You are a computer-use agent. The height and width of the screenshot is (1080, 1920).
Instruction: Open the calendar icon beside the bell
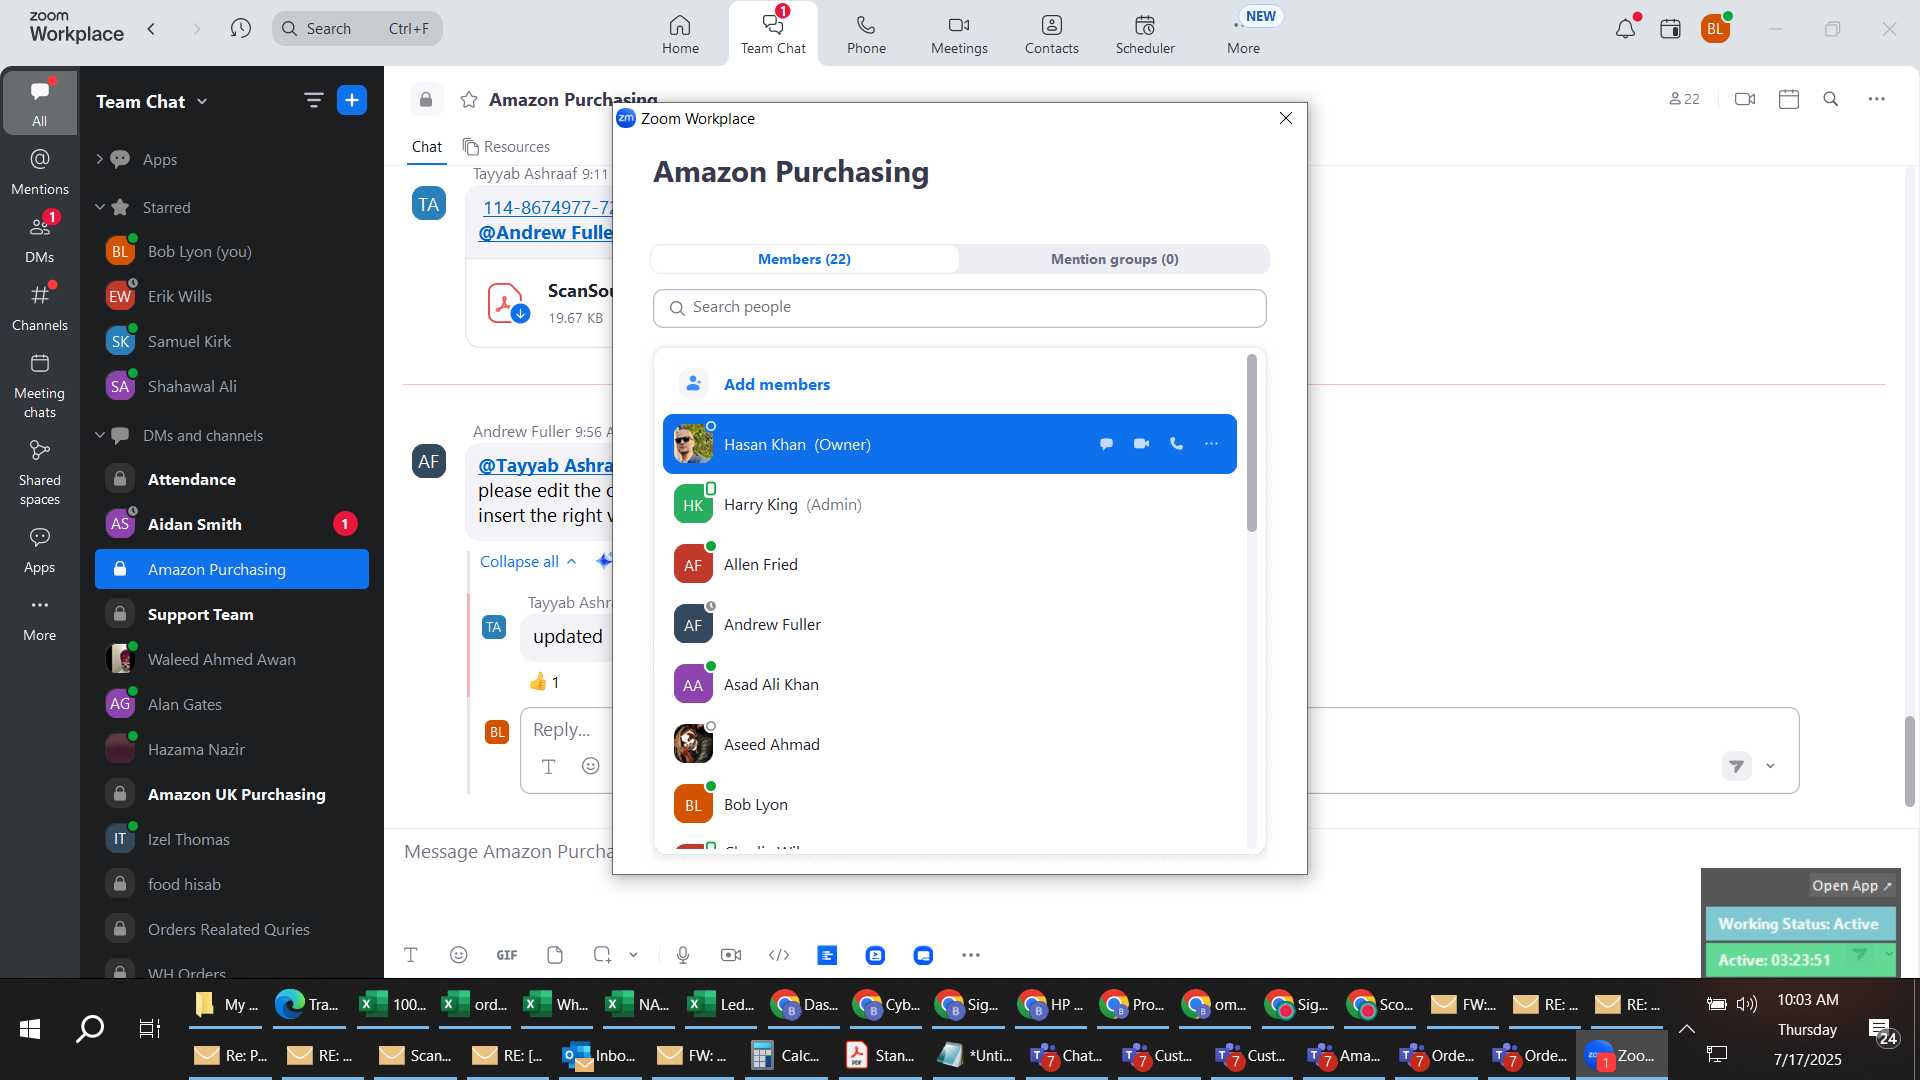(1670, 28)
